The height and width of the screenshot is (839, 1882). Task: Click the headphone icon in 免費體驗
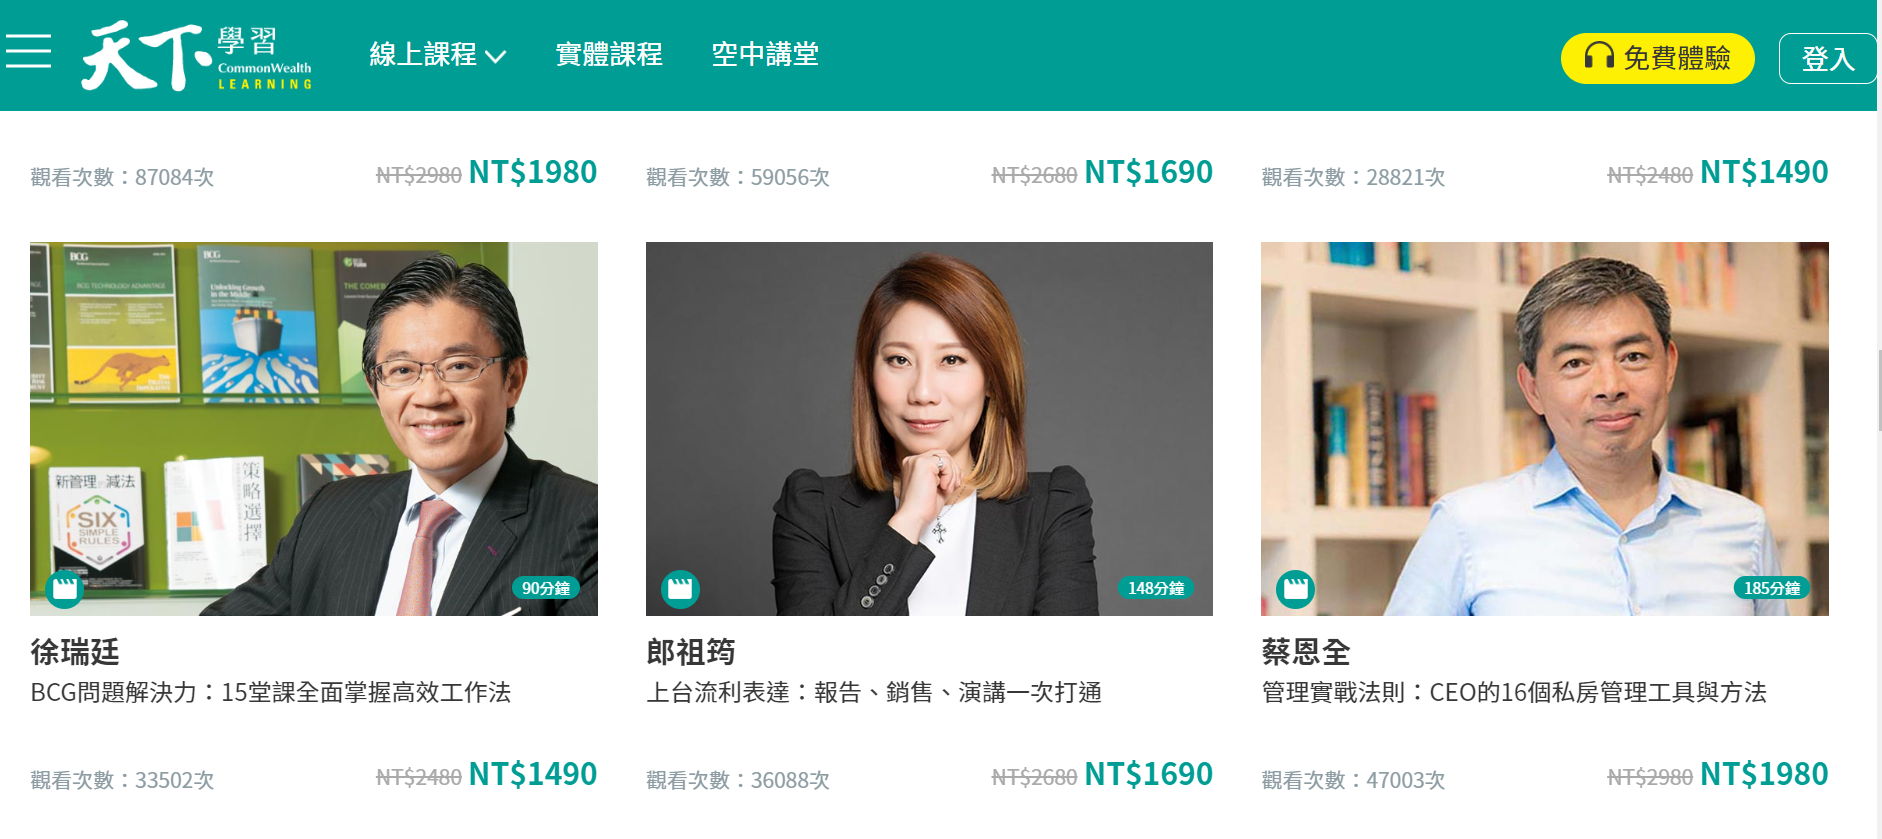coord(1599,56)
